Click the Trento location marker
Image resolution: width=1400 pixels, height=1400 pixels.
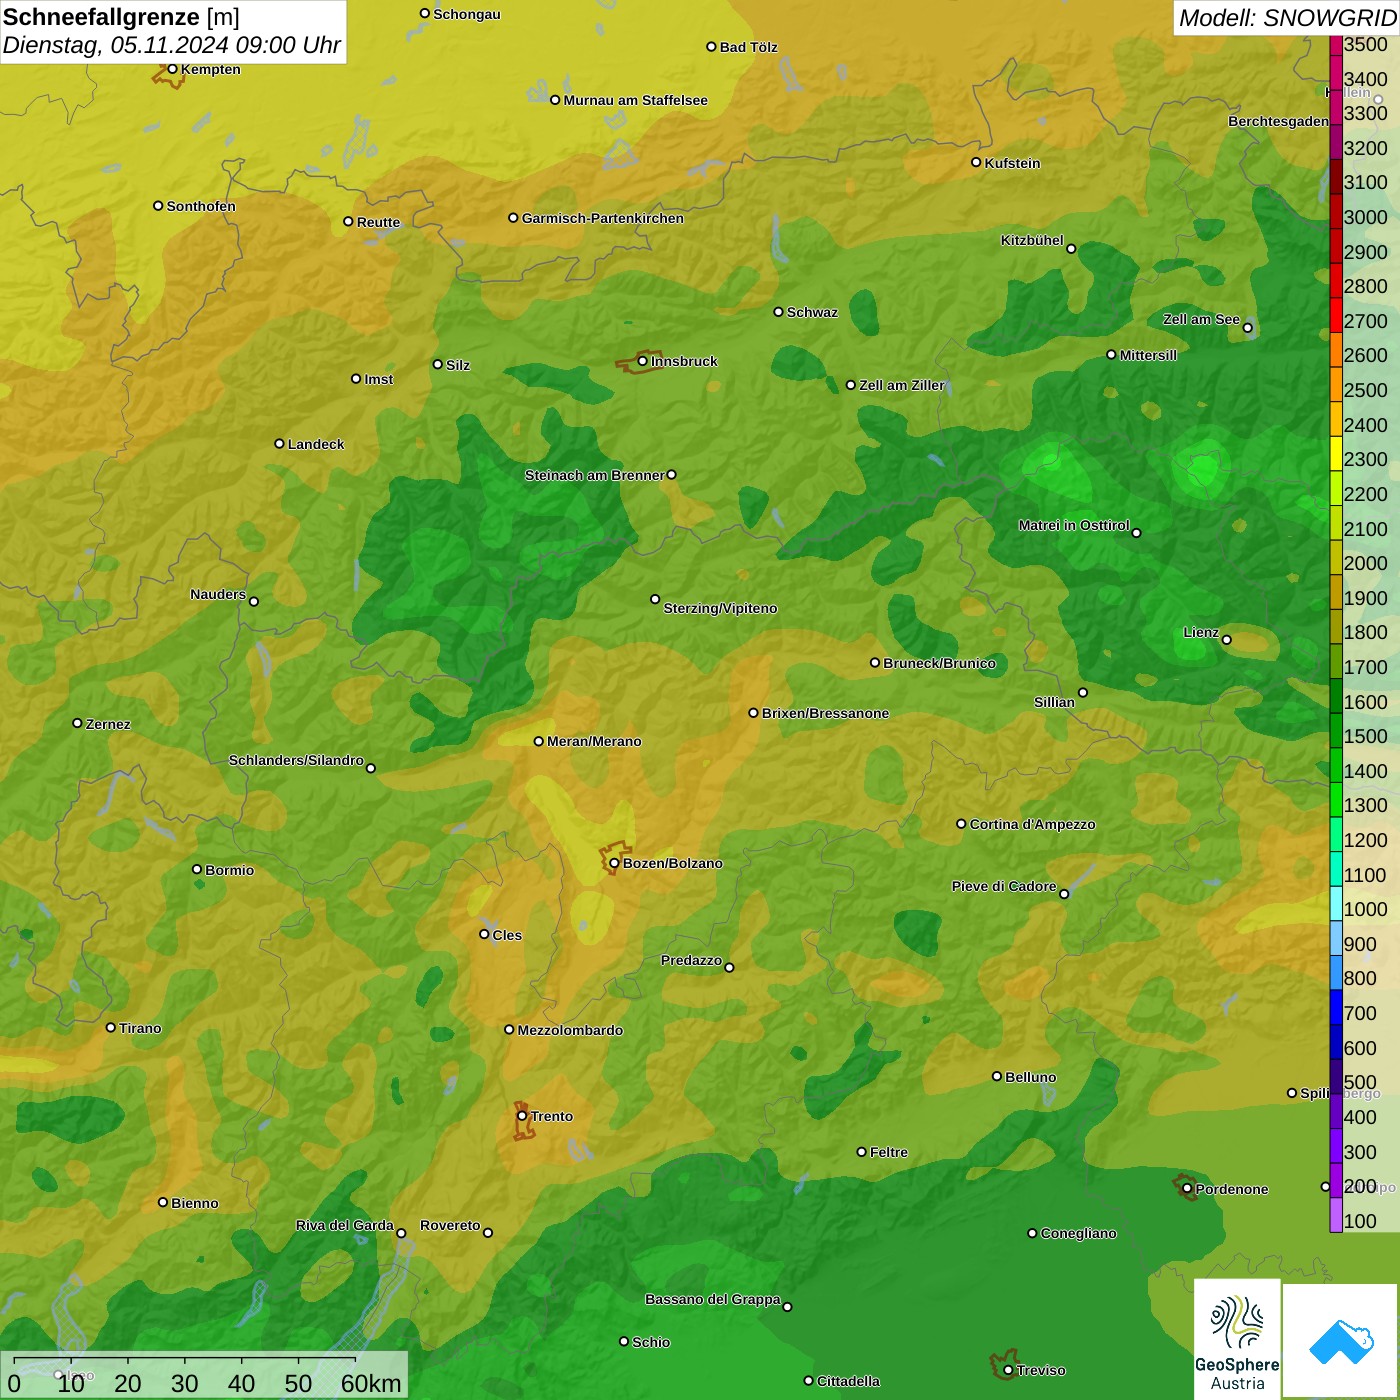pos(522,1116)
